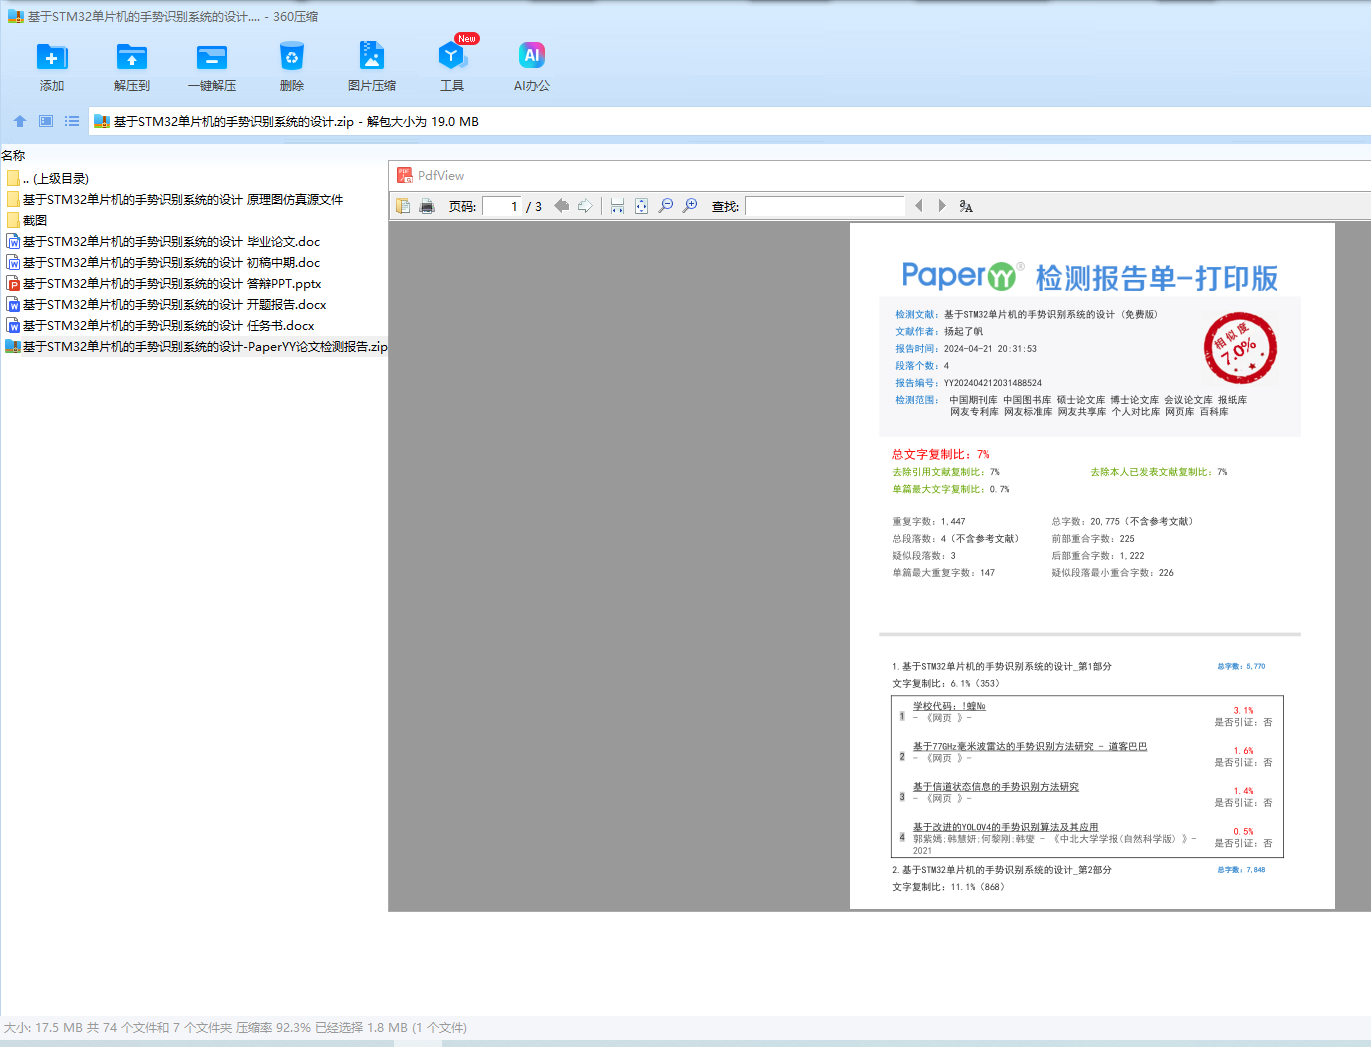Switch to the icon view mode button
The image size is (1371, 1047).
pyautogui.click(x=46, y=121)
